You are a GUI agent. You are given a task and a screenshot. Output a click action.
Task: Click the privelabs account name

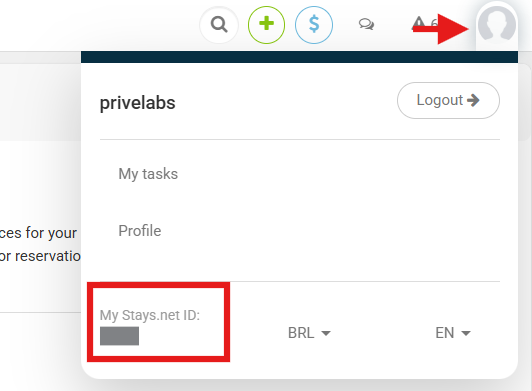(137, 103)
